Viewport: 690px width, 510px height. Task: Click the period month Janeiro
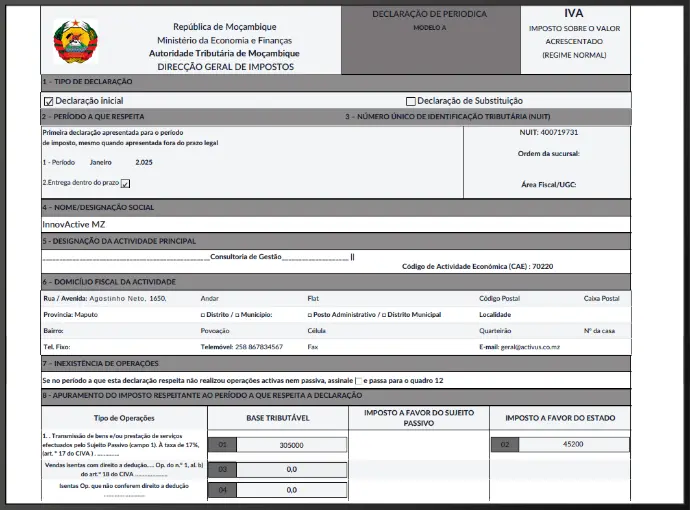(x=101, y=161)
